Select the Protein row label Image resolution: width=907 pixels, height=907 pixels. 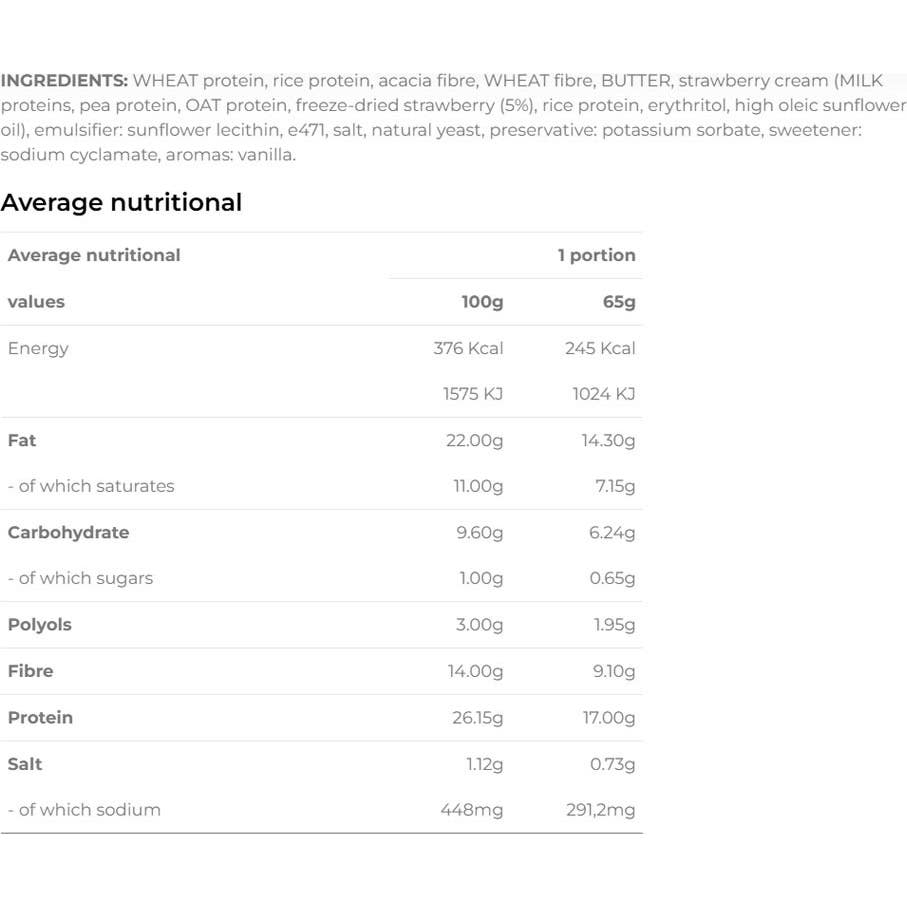click(x=40, y=717)
